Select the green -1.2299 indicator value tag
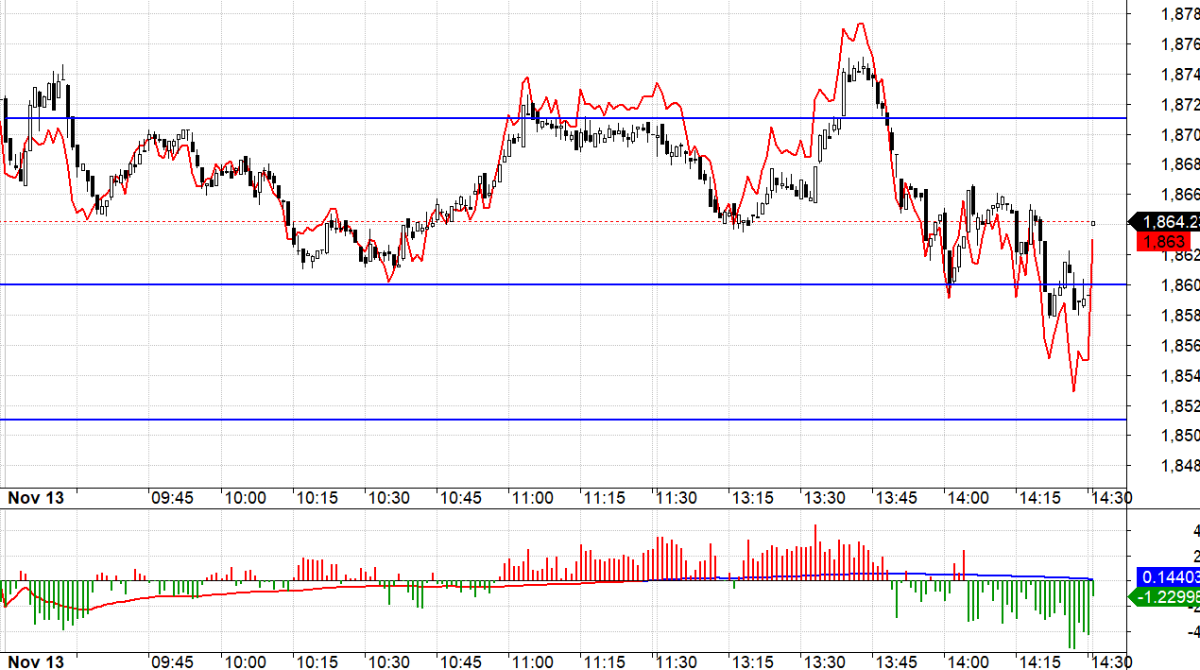1200x670 pixels. point(1167,597)
